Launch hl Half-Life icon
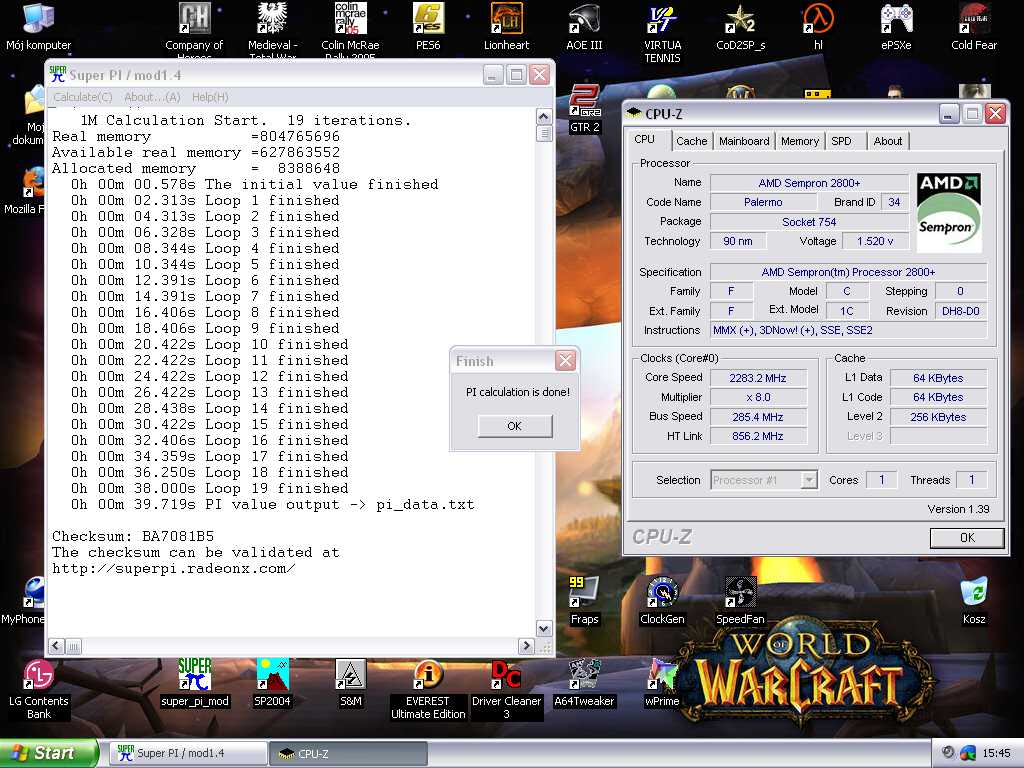Viewport: 1024px width, 768px height. [818, 27]
